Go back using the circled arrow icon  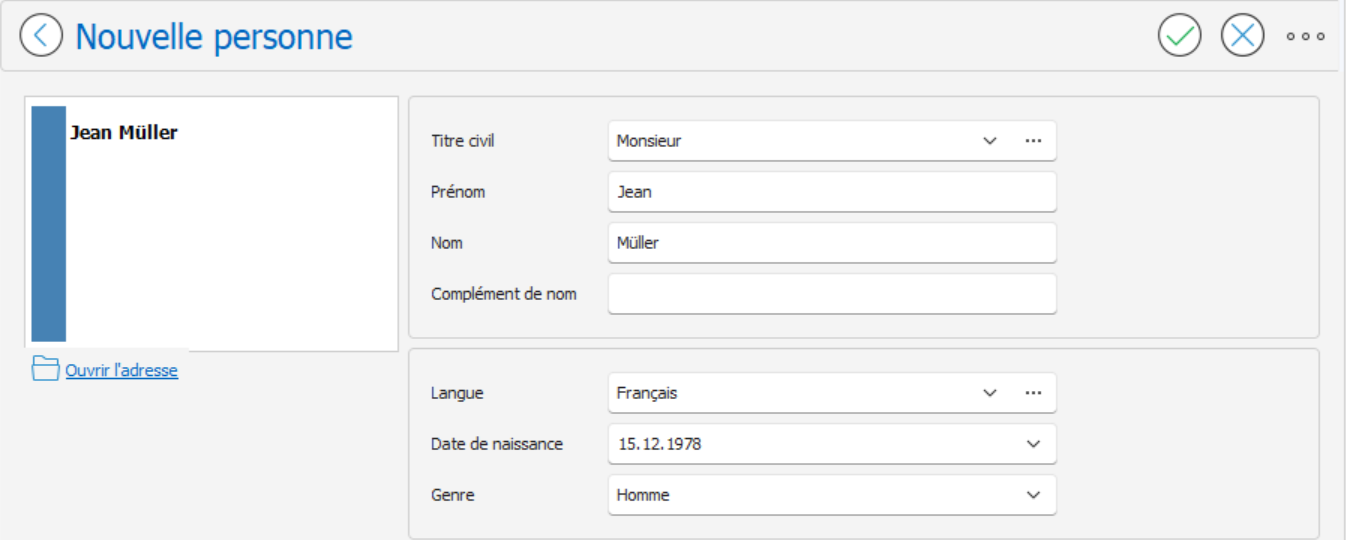point(41,36)
